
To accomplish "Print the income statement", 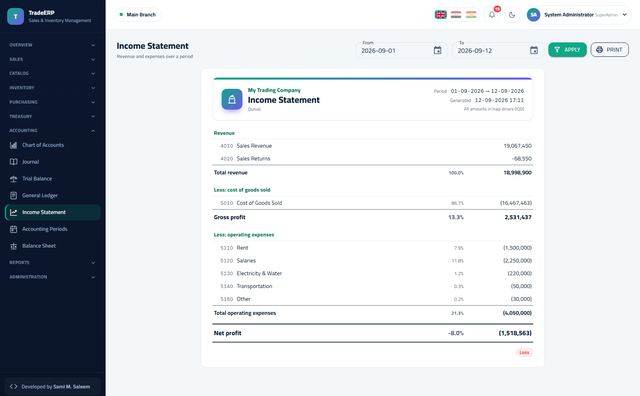I will click(609, 50).
